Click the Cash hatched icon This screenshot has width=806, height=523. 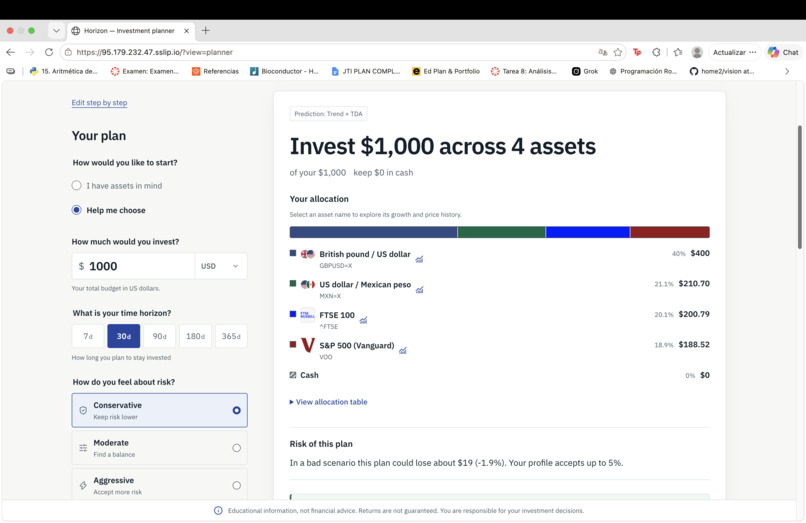point(293,375)
